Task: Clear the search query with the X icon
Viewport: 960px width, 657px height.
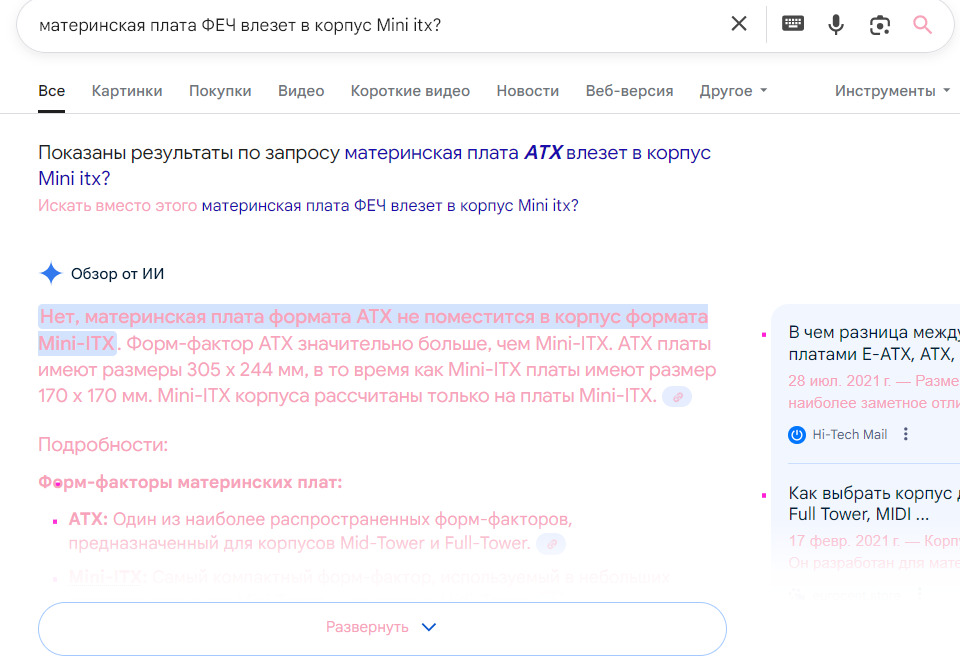Action: point(739,24)
